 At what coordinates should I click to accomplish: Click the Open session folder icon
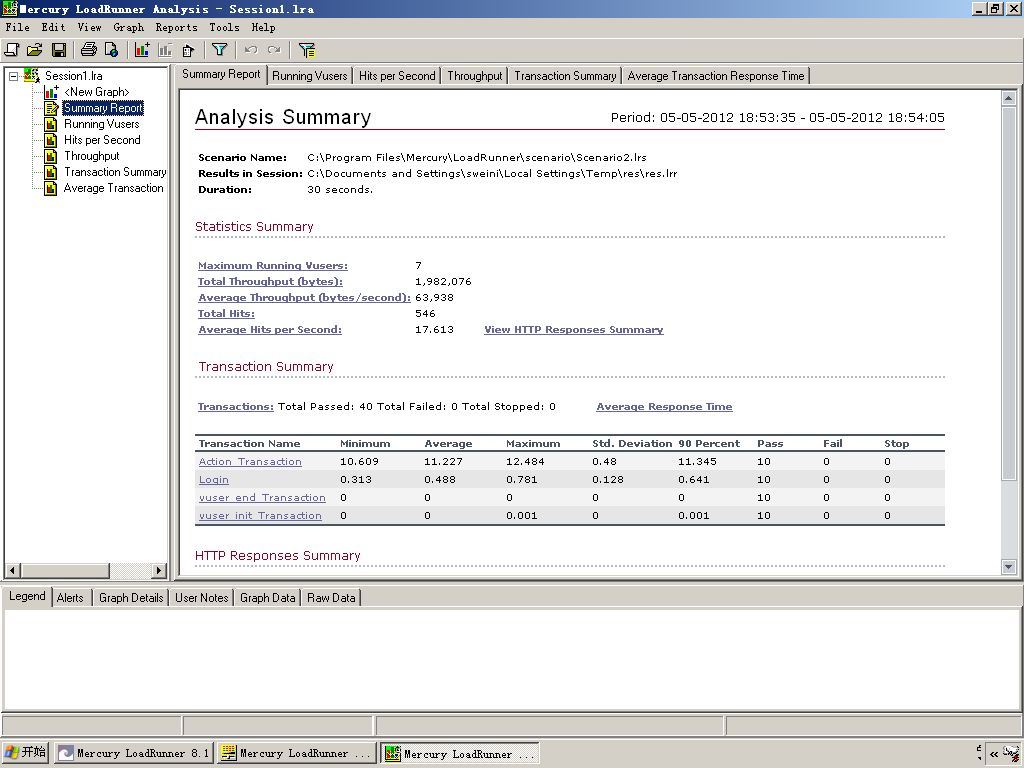35,50
